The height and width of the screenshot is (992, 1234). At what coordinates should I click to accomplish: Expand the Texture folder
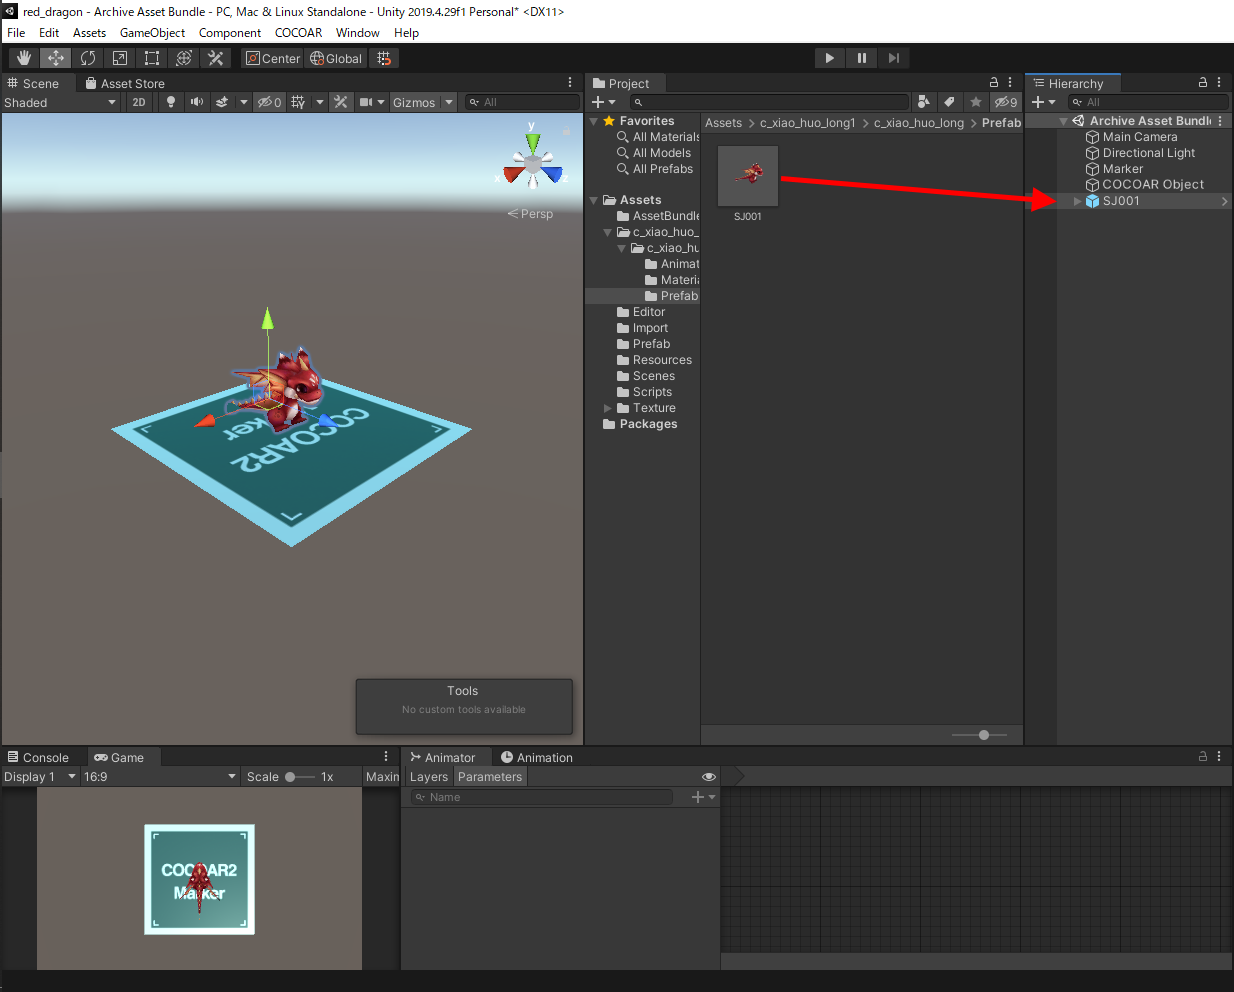pos(607,408)
